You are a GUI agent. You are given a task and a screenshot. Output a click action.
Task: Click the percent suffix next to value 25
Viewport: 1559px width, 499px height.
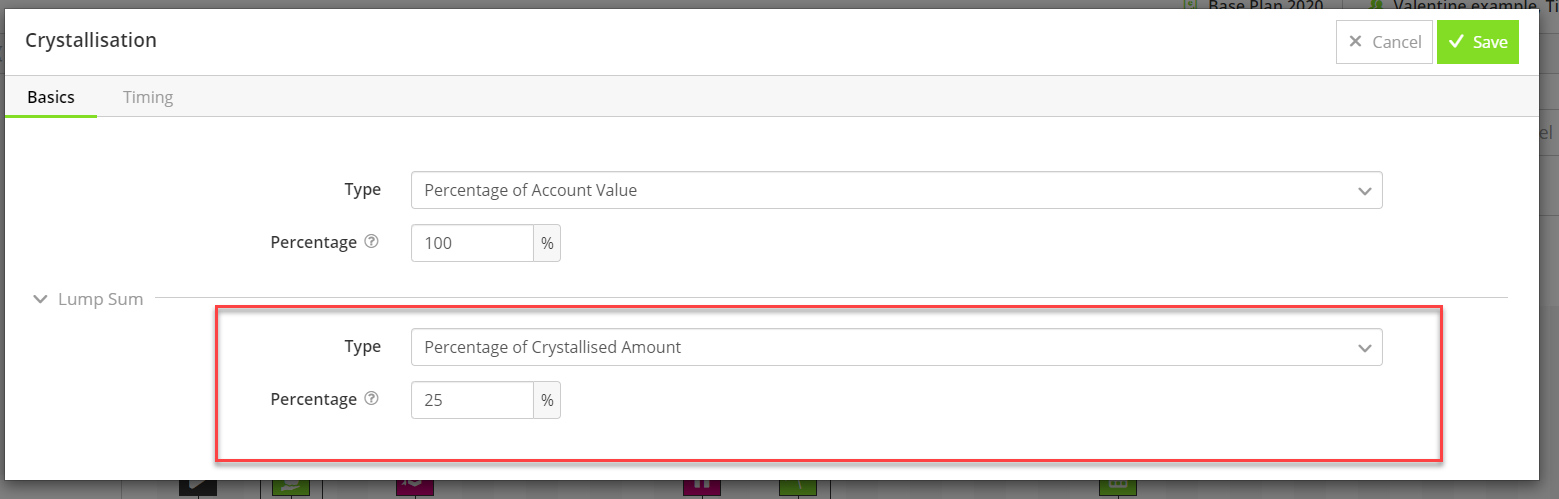click(x=547, y=400)
